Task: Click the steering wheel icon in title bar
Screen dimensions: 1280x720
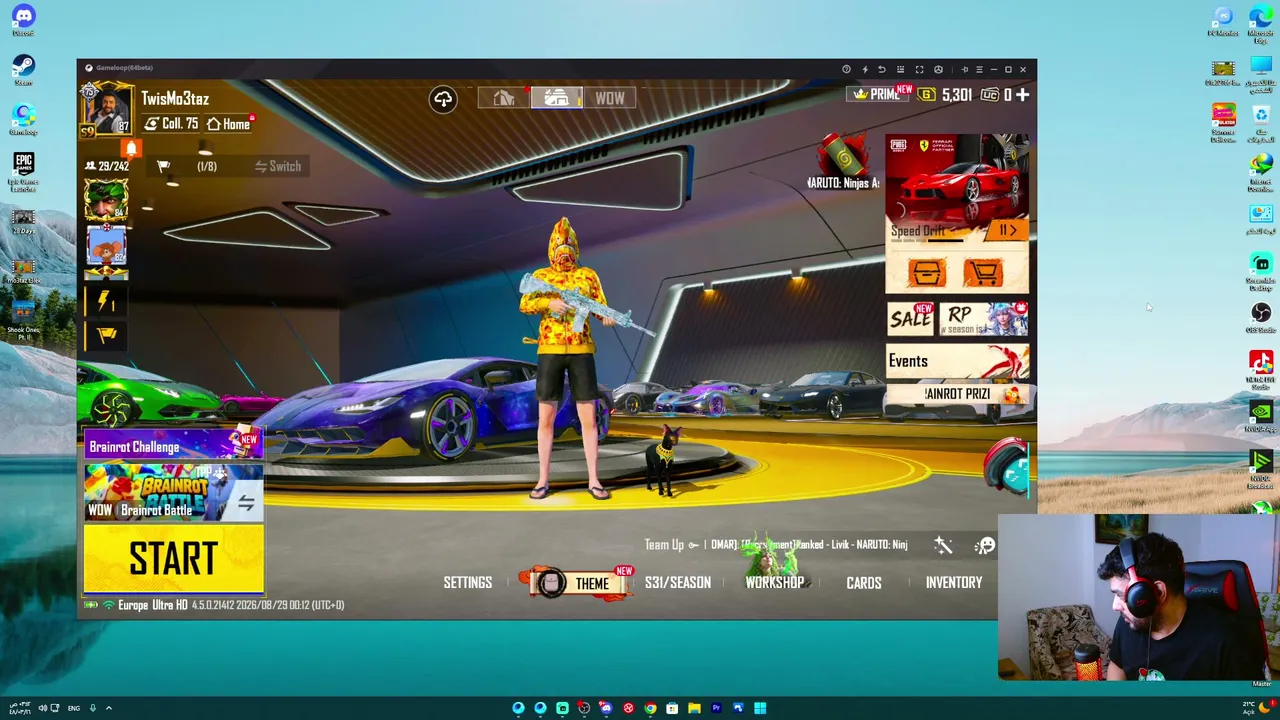Action: pyautogui.click(x=938, y=69)
